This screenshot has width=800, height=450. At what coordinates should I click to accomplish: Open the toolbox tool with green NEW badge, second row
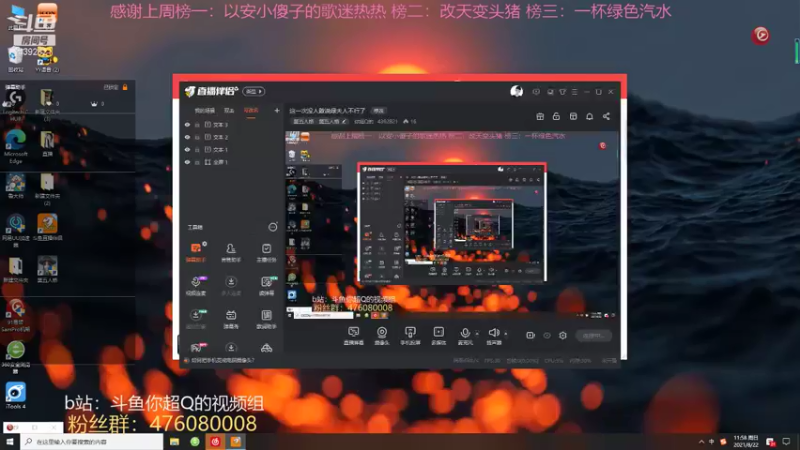tap(266, 286)
